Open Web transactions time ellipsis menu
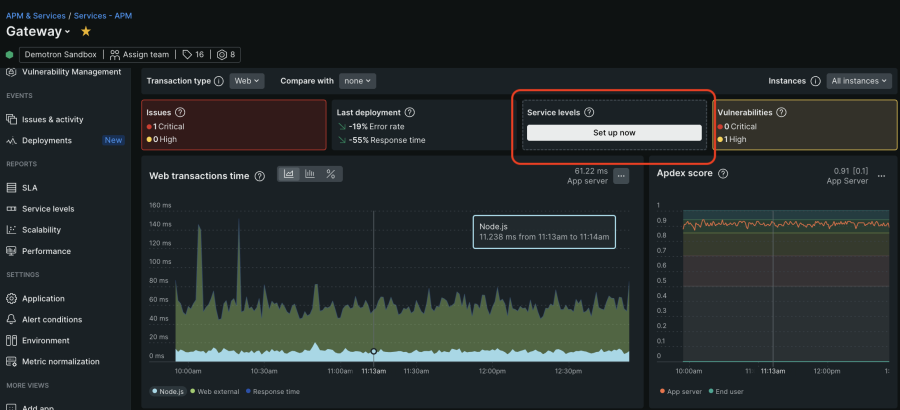900x410 pixels. [621, 176]
